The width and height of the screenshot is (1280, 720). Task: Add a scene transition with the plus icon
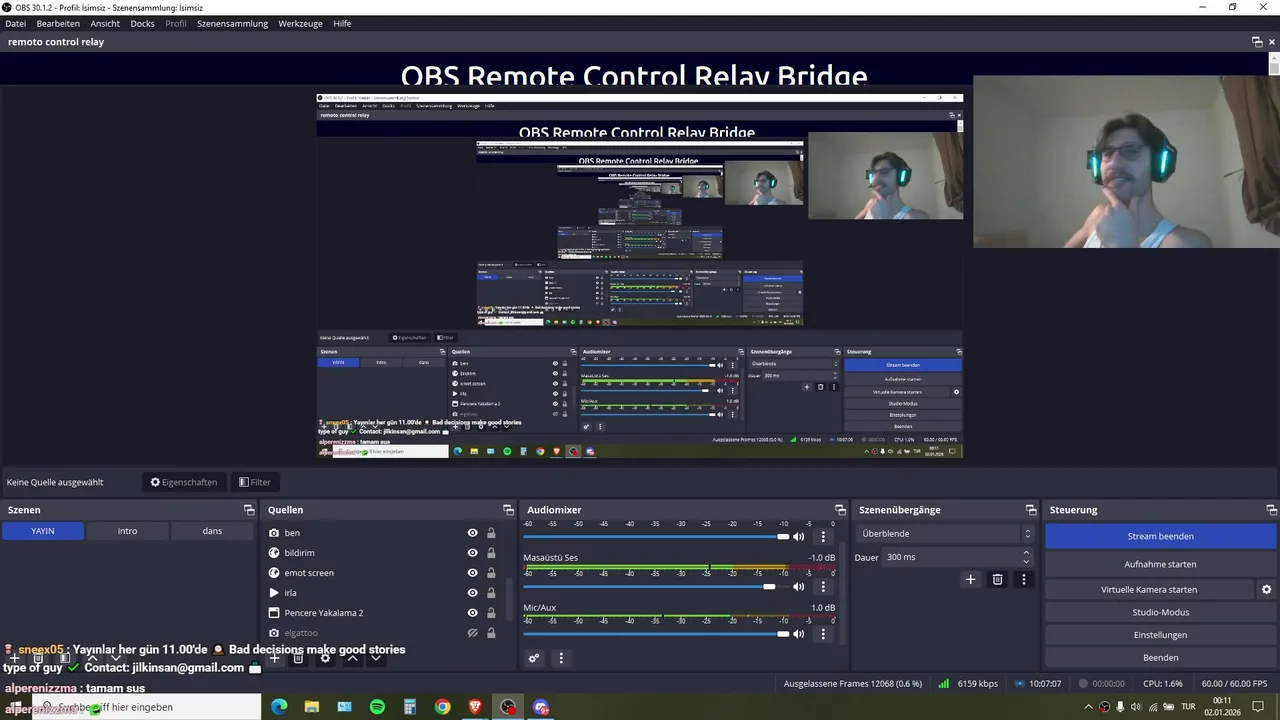pos(970,579)
